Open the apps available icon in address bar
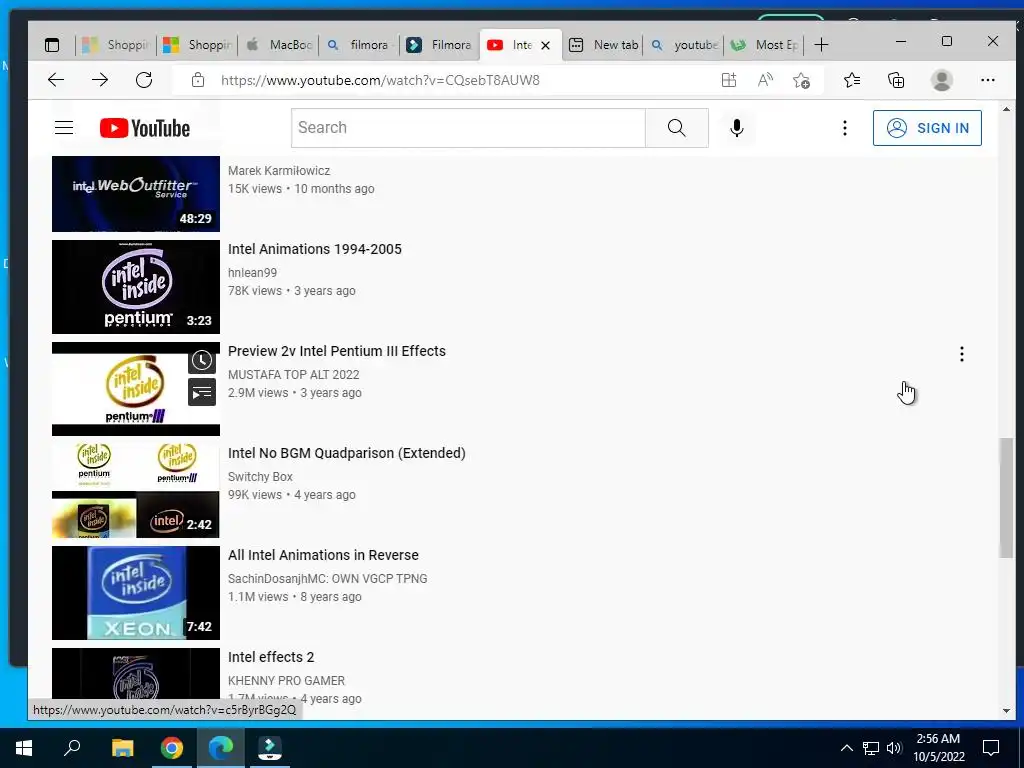1024x768 pixels. point(729,80)
